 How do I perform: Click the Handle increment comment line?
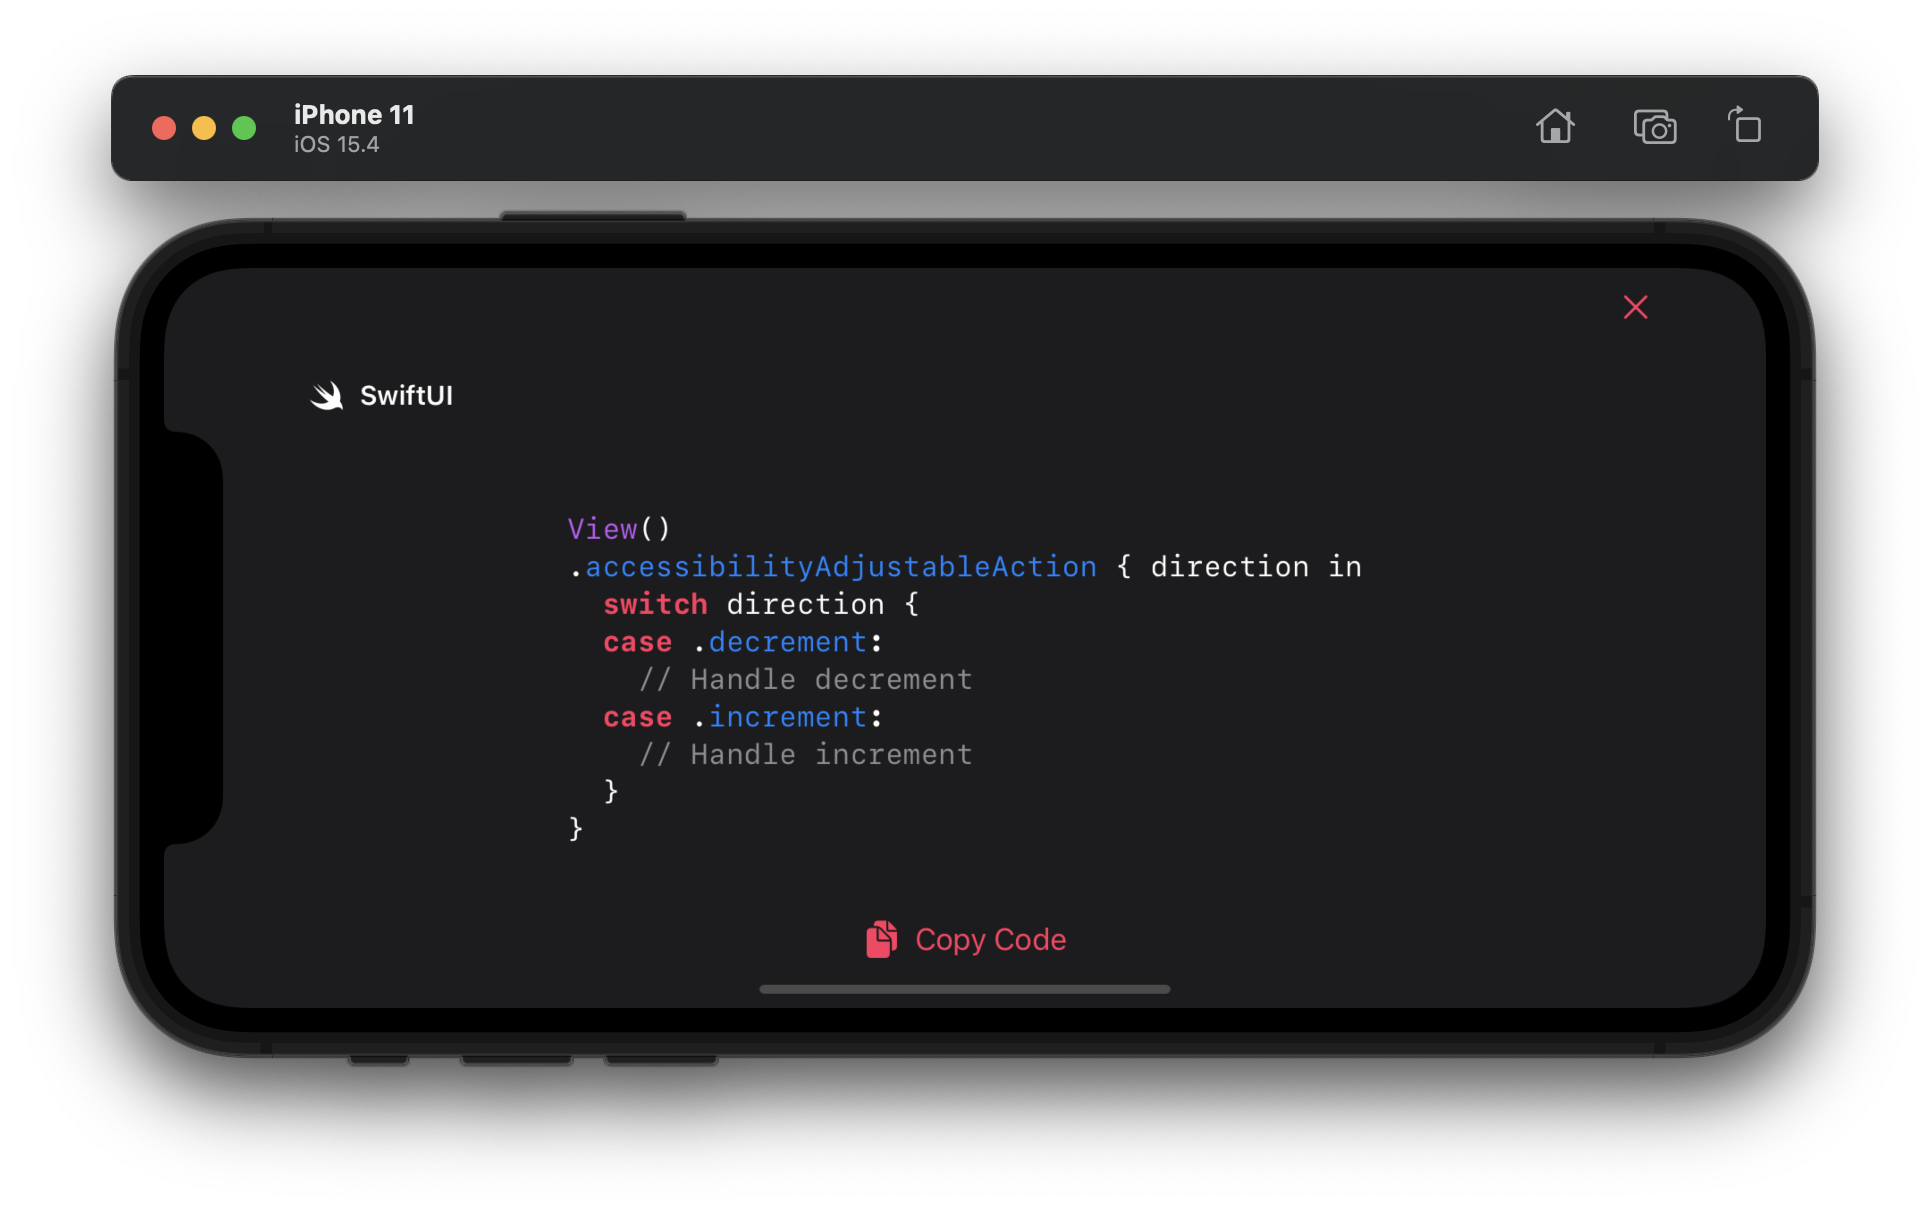806,755
